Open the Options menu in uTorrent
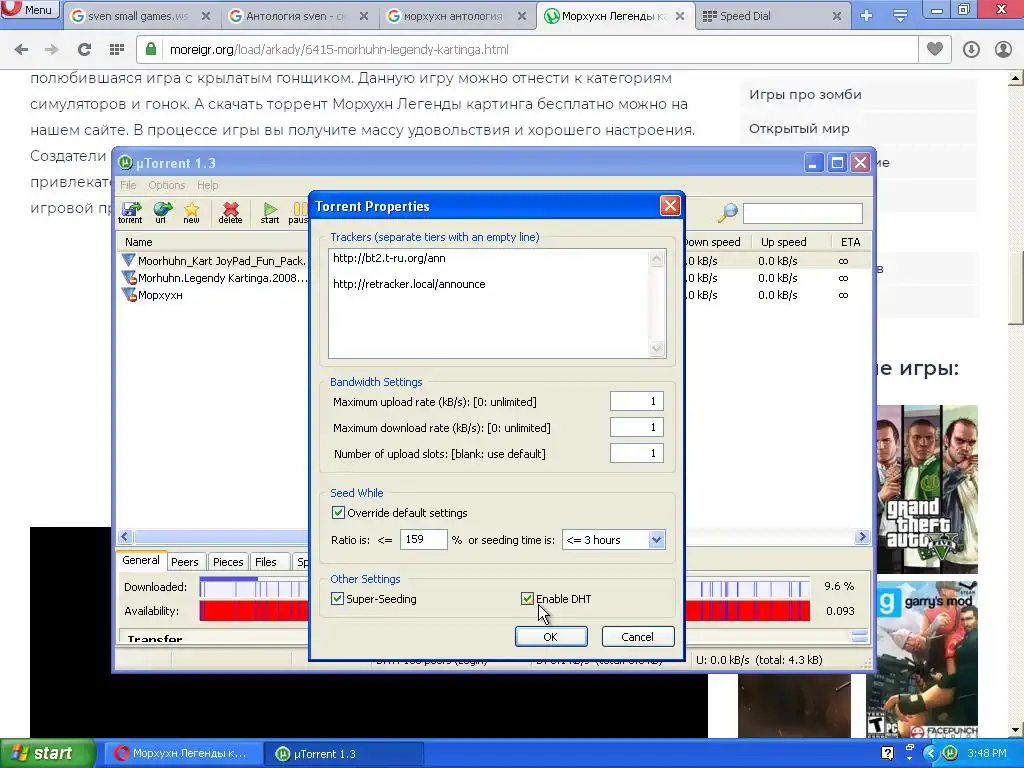This screenshot has height=768, width=1024. pos(167,185)
